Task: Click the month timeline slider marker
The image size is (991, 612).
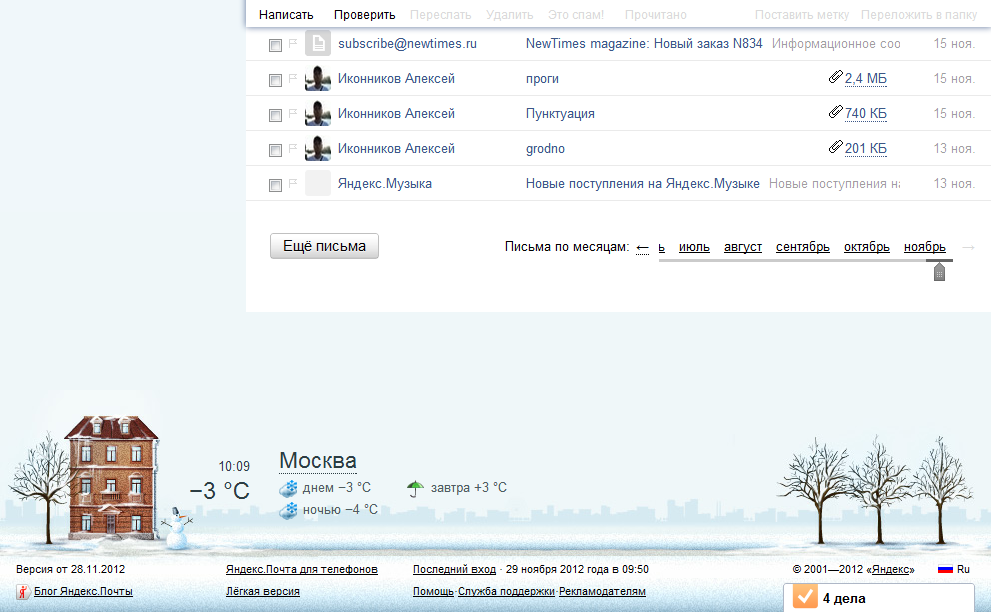Action: [x=939, y=271]
